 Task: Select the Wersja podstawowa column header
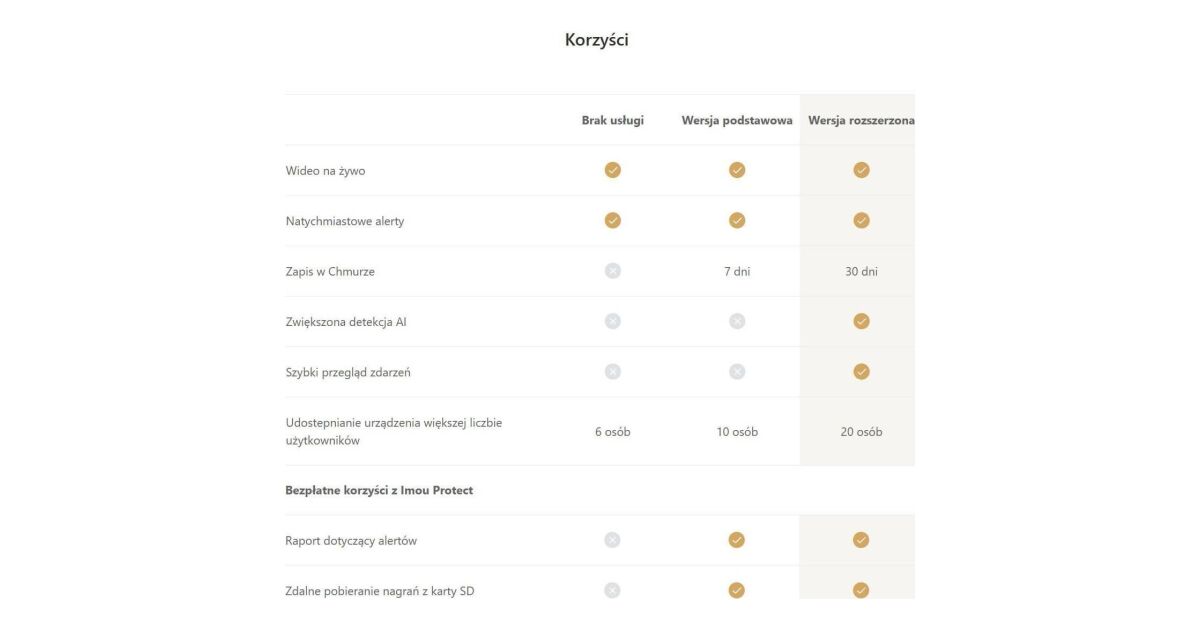coord(737,120)
